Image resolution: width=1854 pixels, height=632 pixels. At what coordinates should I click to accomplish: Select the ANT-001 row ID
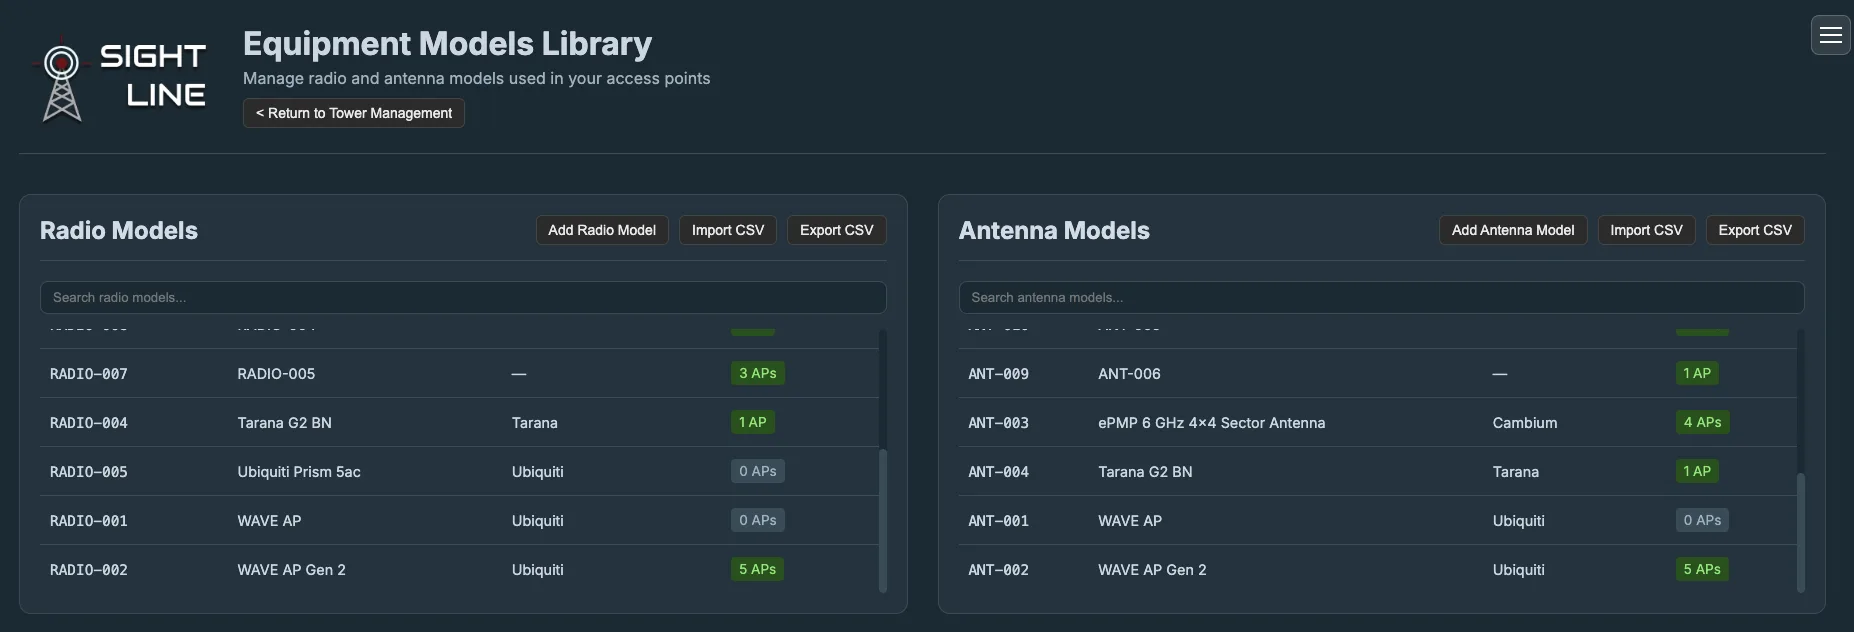(x=998, y=521)
